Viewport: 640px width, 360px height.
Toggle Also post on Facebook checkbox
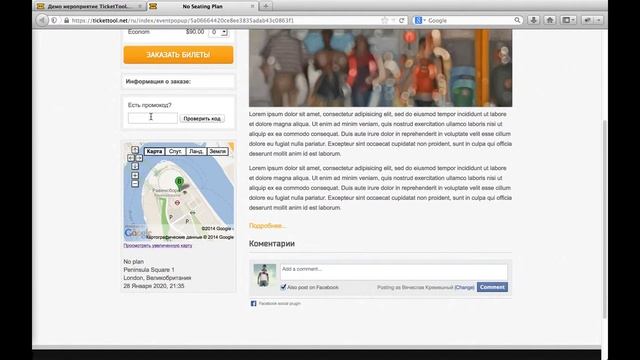tap(283, 287)
